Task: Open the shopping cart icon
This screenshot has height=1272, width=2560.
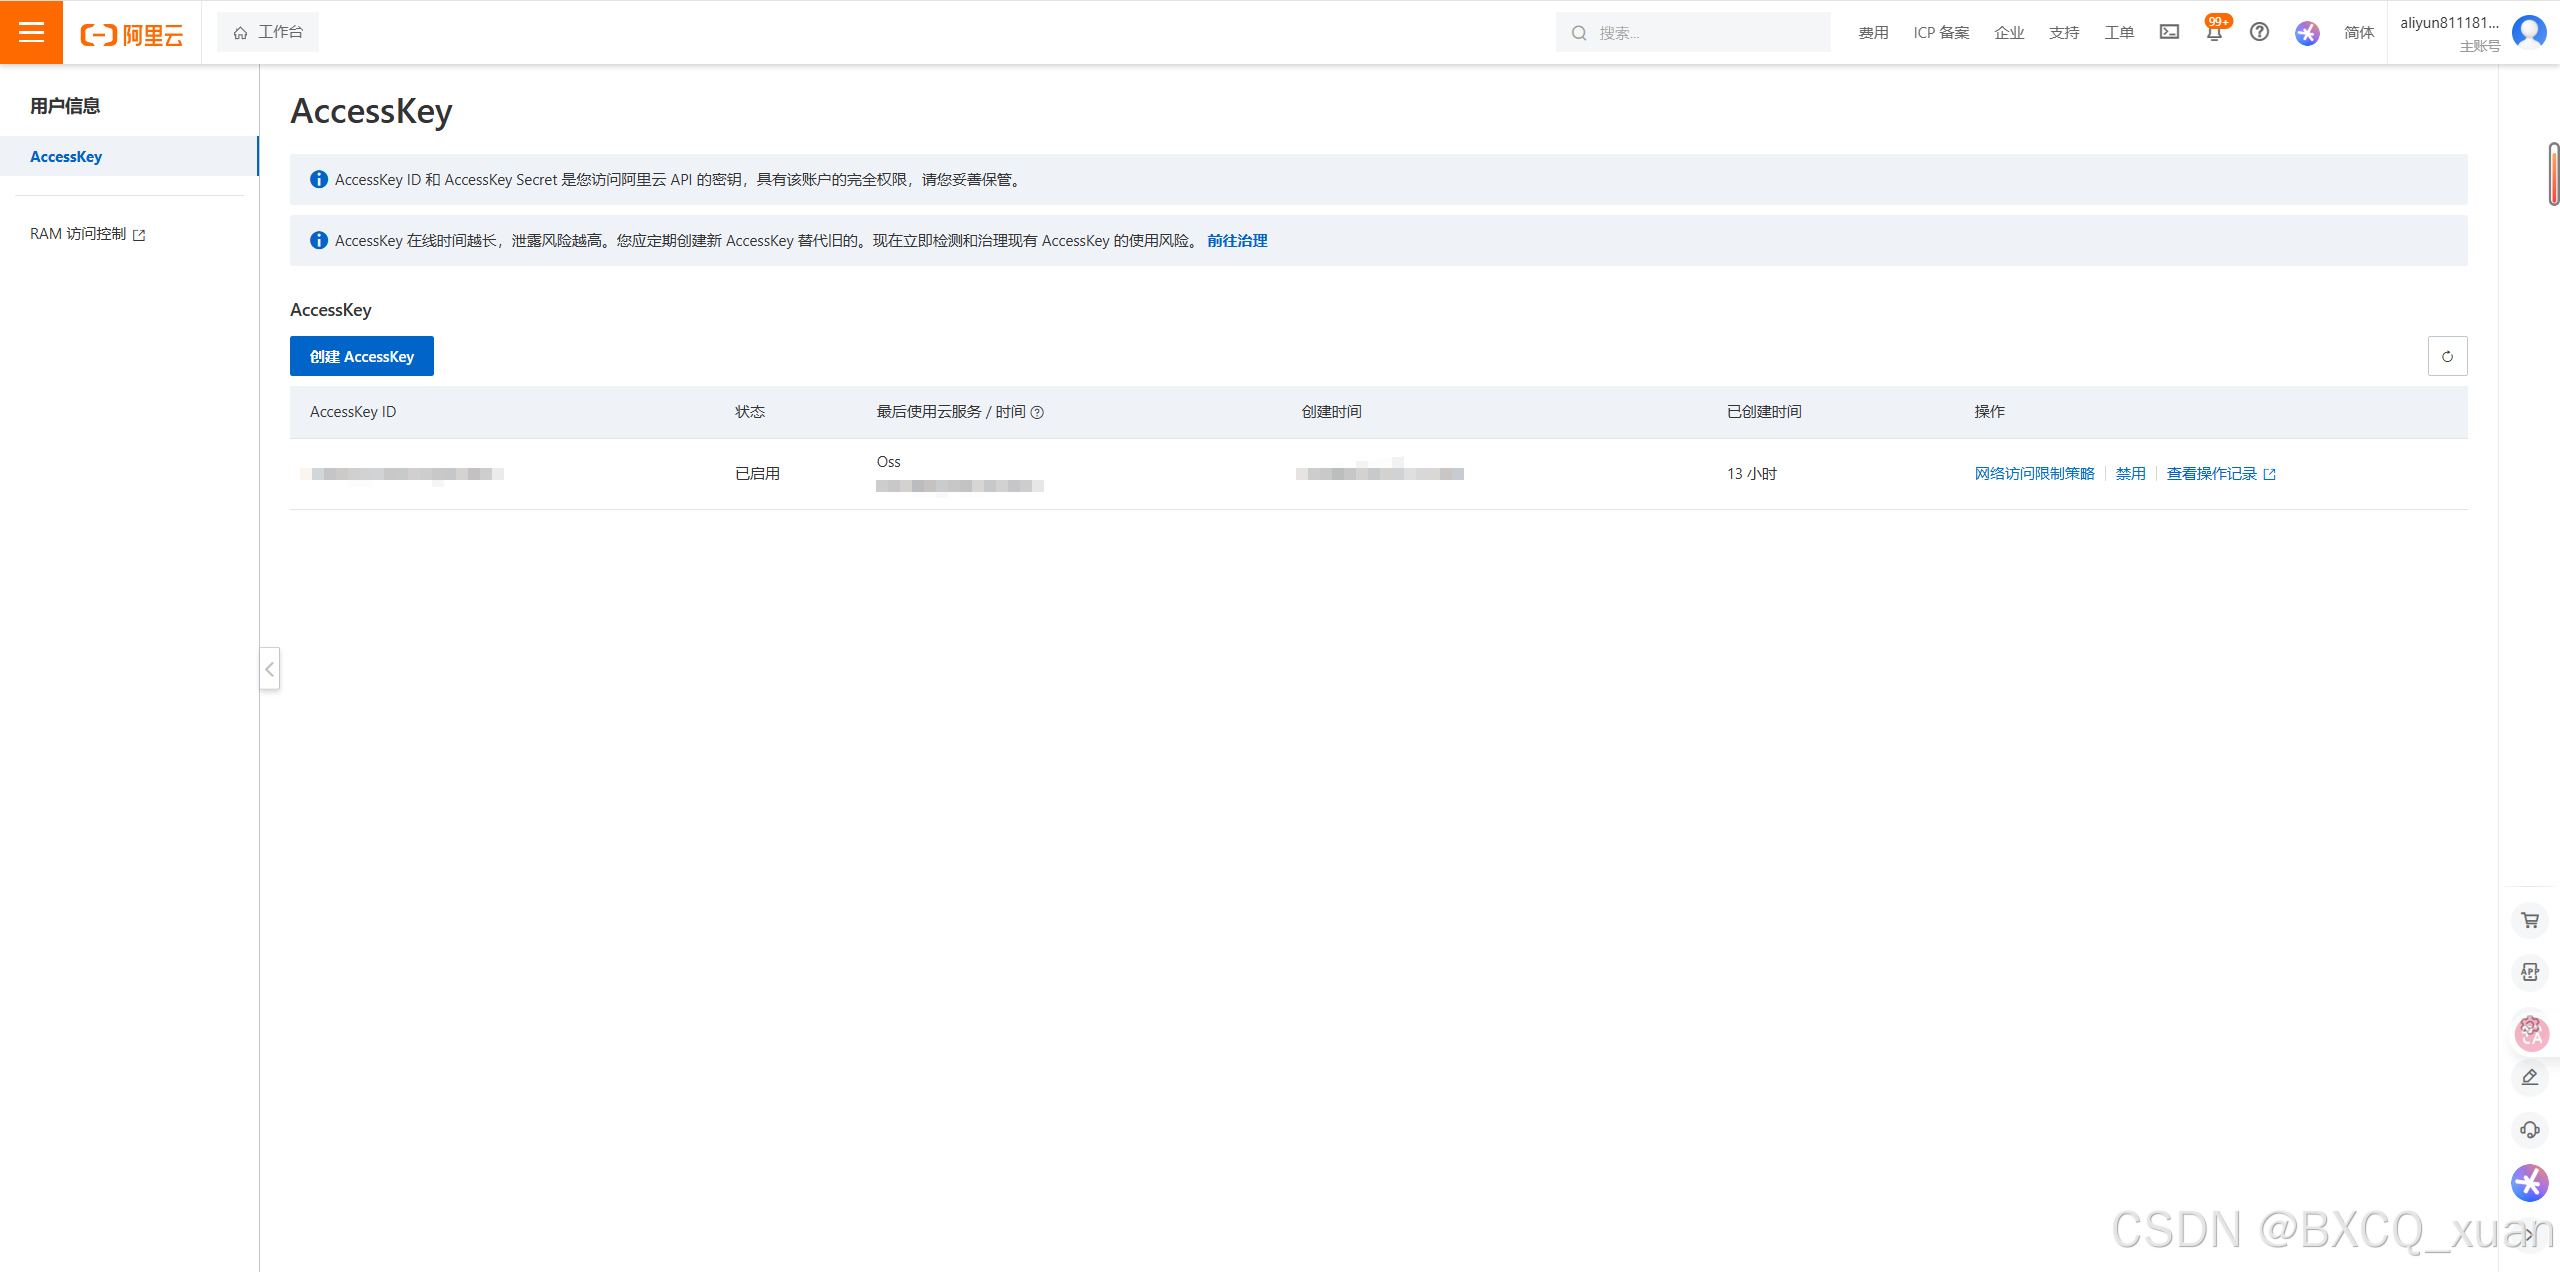Action: click(x=2530, y=920)
